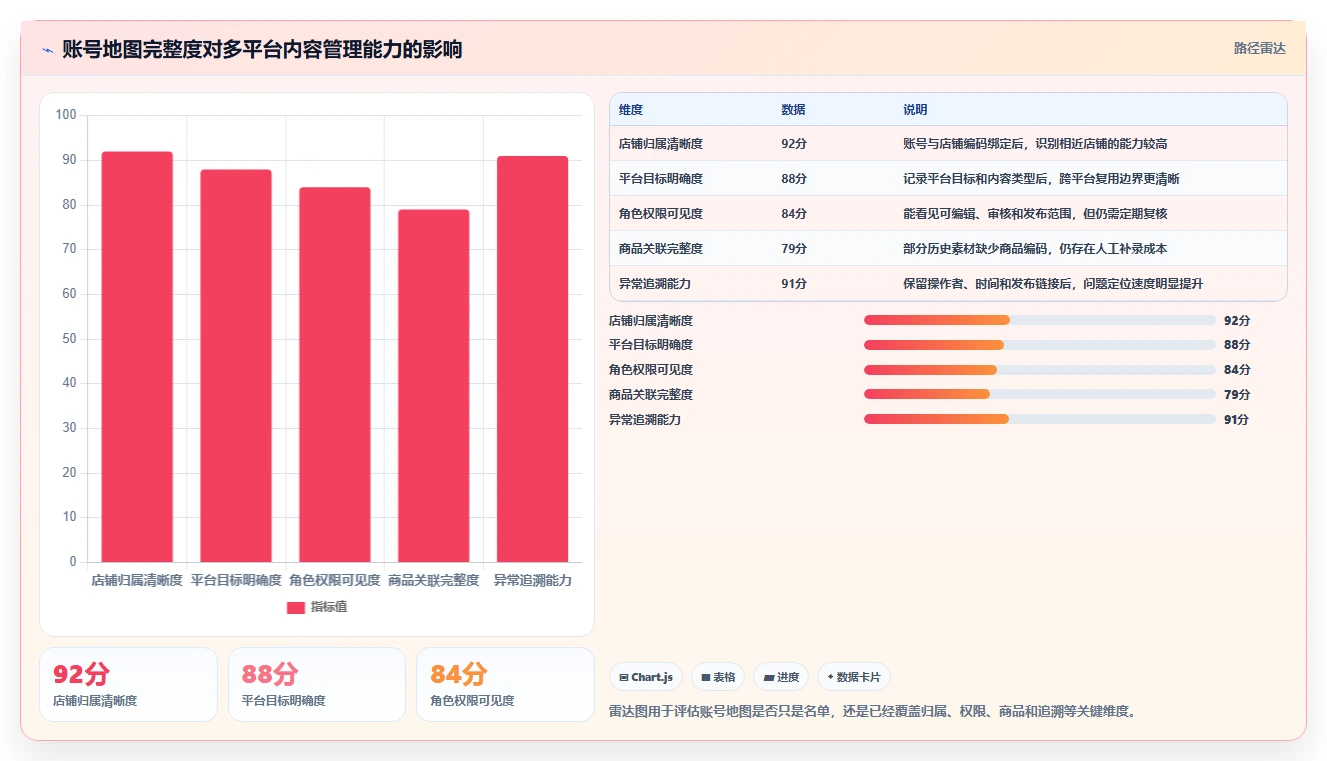Click the 平台目标明确度 bar in chart

236,366
